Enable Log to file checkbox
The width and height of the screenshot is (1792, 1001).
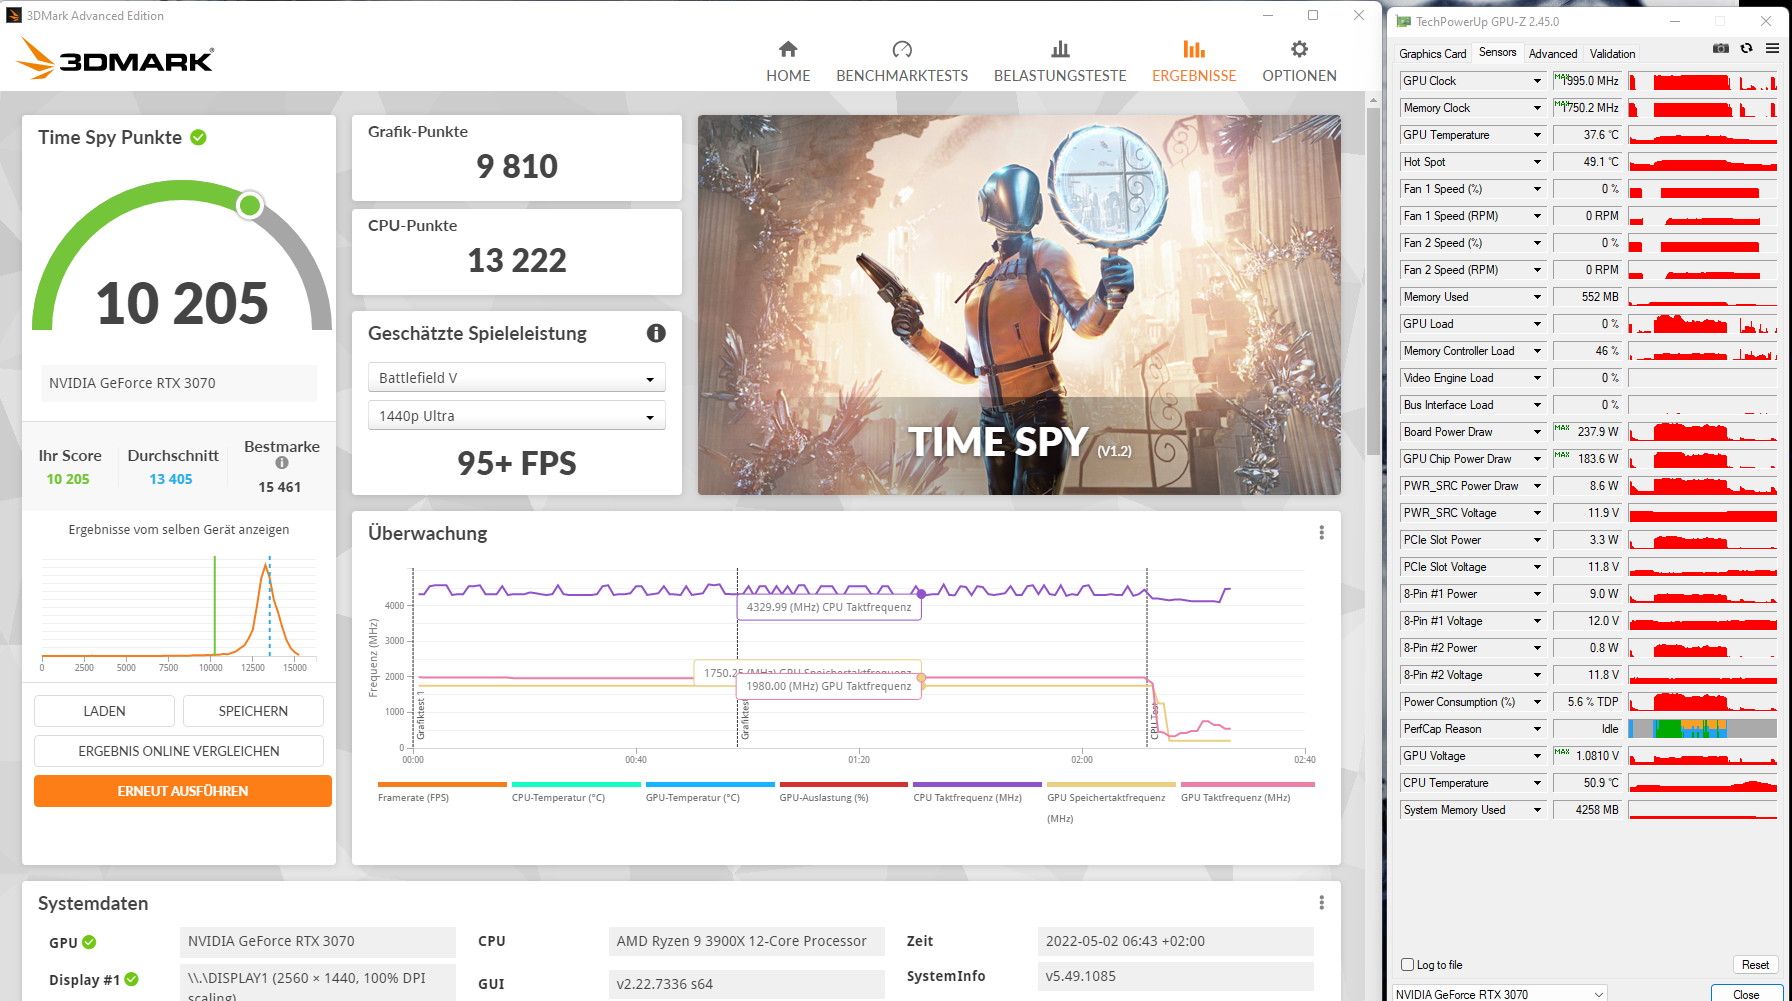click(1408, 965)
